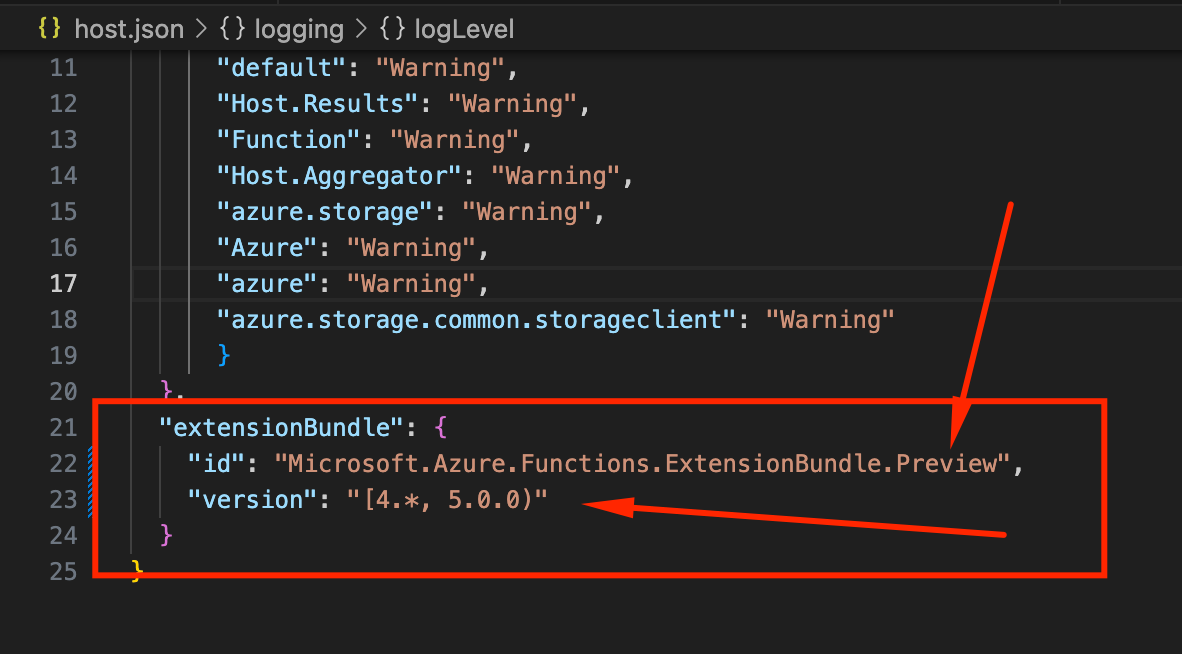This screenshot has height=654, width=1182.
Task: Click the "Host.Results" key on line 12
Action: (x=317, y=103)
